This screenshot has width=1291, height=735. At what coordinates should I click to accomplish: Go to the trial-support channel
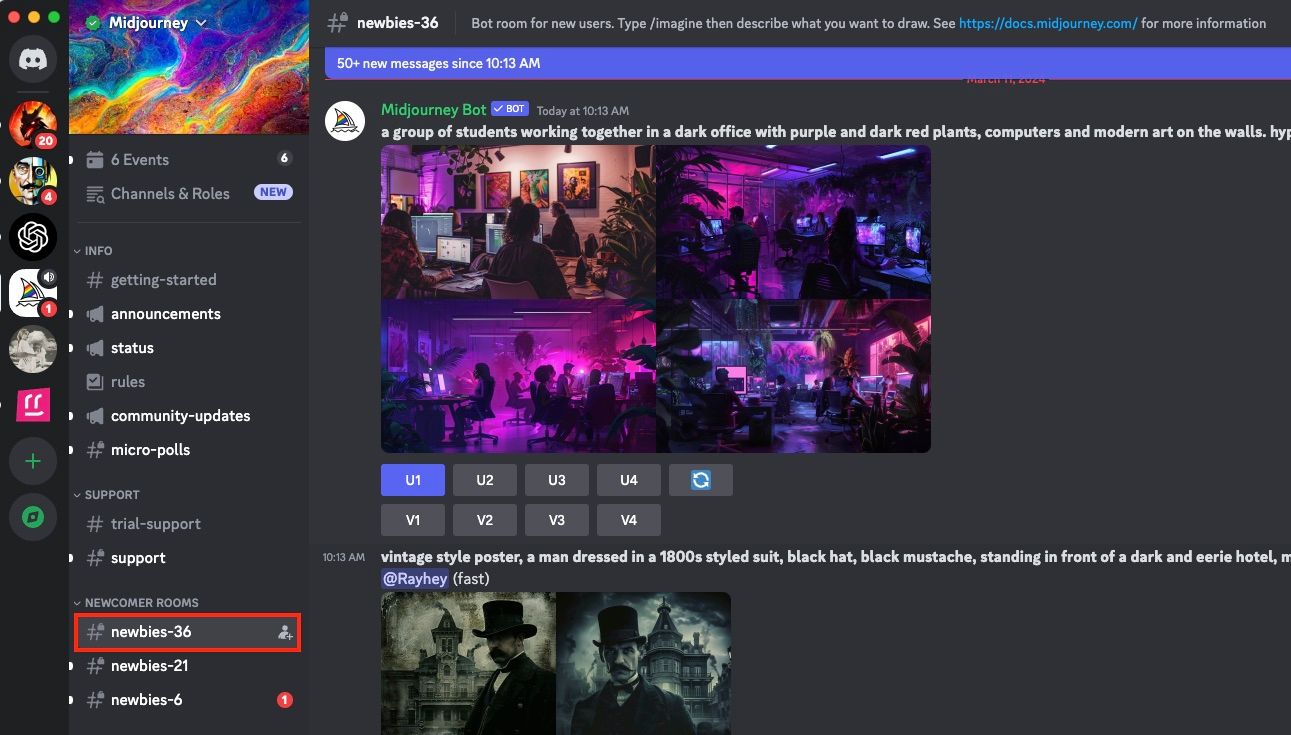(x=188, y=524)
